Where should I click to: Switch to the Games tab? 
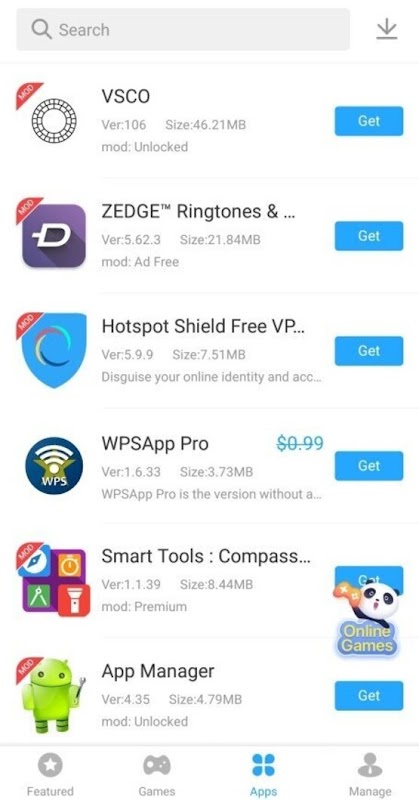[157, 774]
